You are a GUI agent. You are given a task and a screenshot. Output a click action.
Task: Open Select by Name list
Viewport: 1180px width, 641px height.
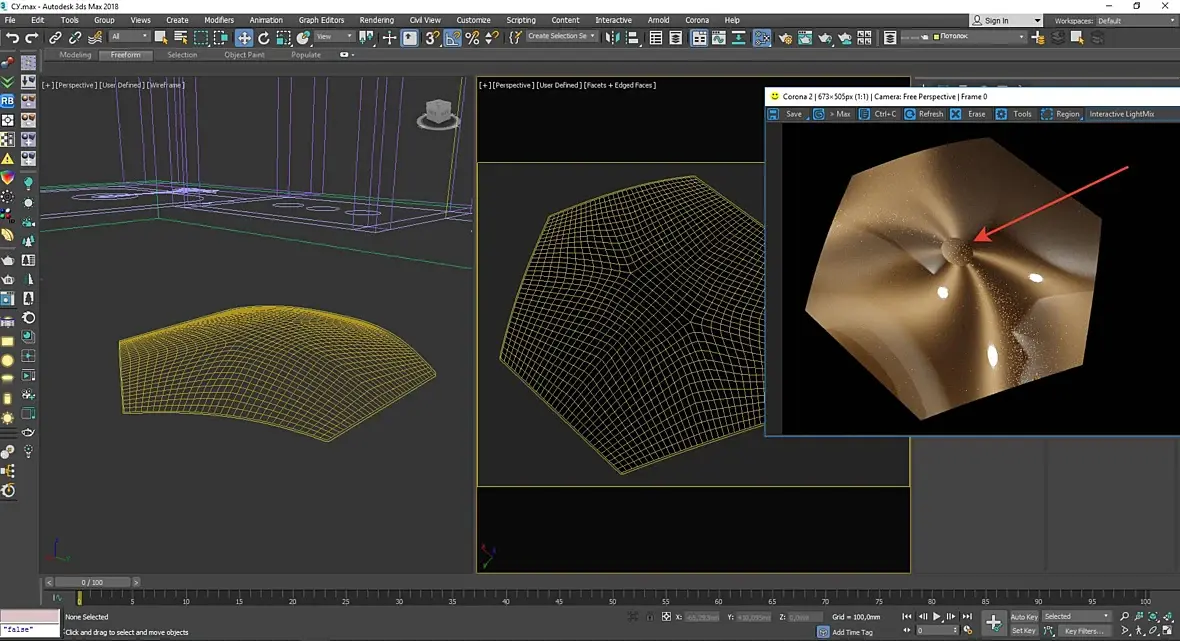(x=181, y=38)
